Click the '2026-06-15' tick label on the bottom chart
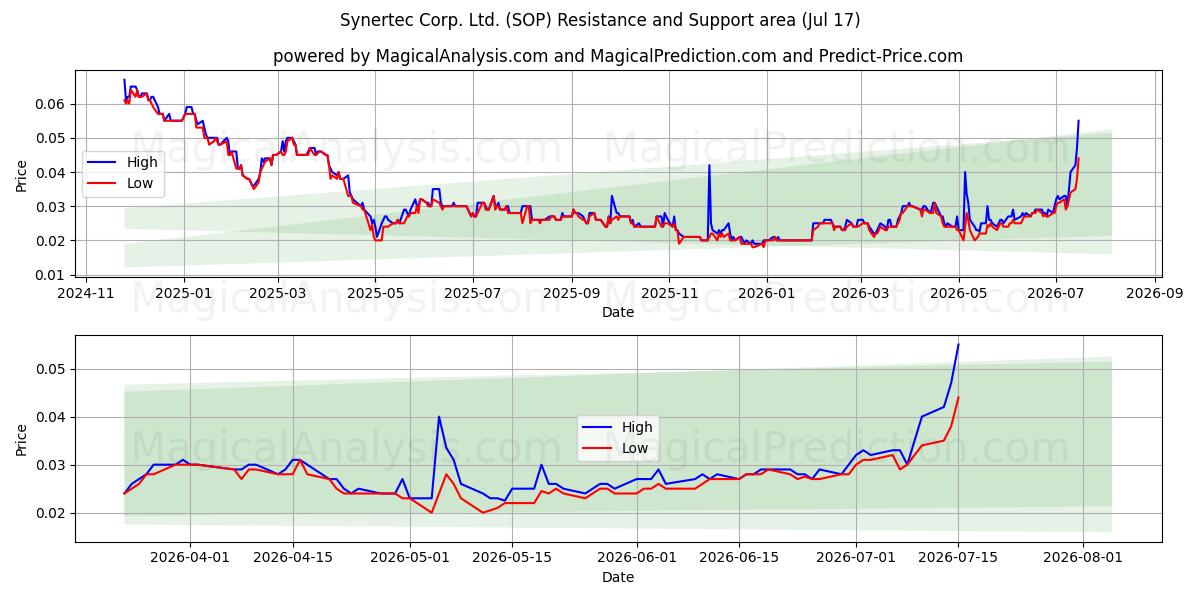The image size is (1200, 600). 739,558
